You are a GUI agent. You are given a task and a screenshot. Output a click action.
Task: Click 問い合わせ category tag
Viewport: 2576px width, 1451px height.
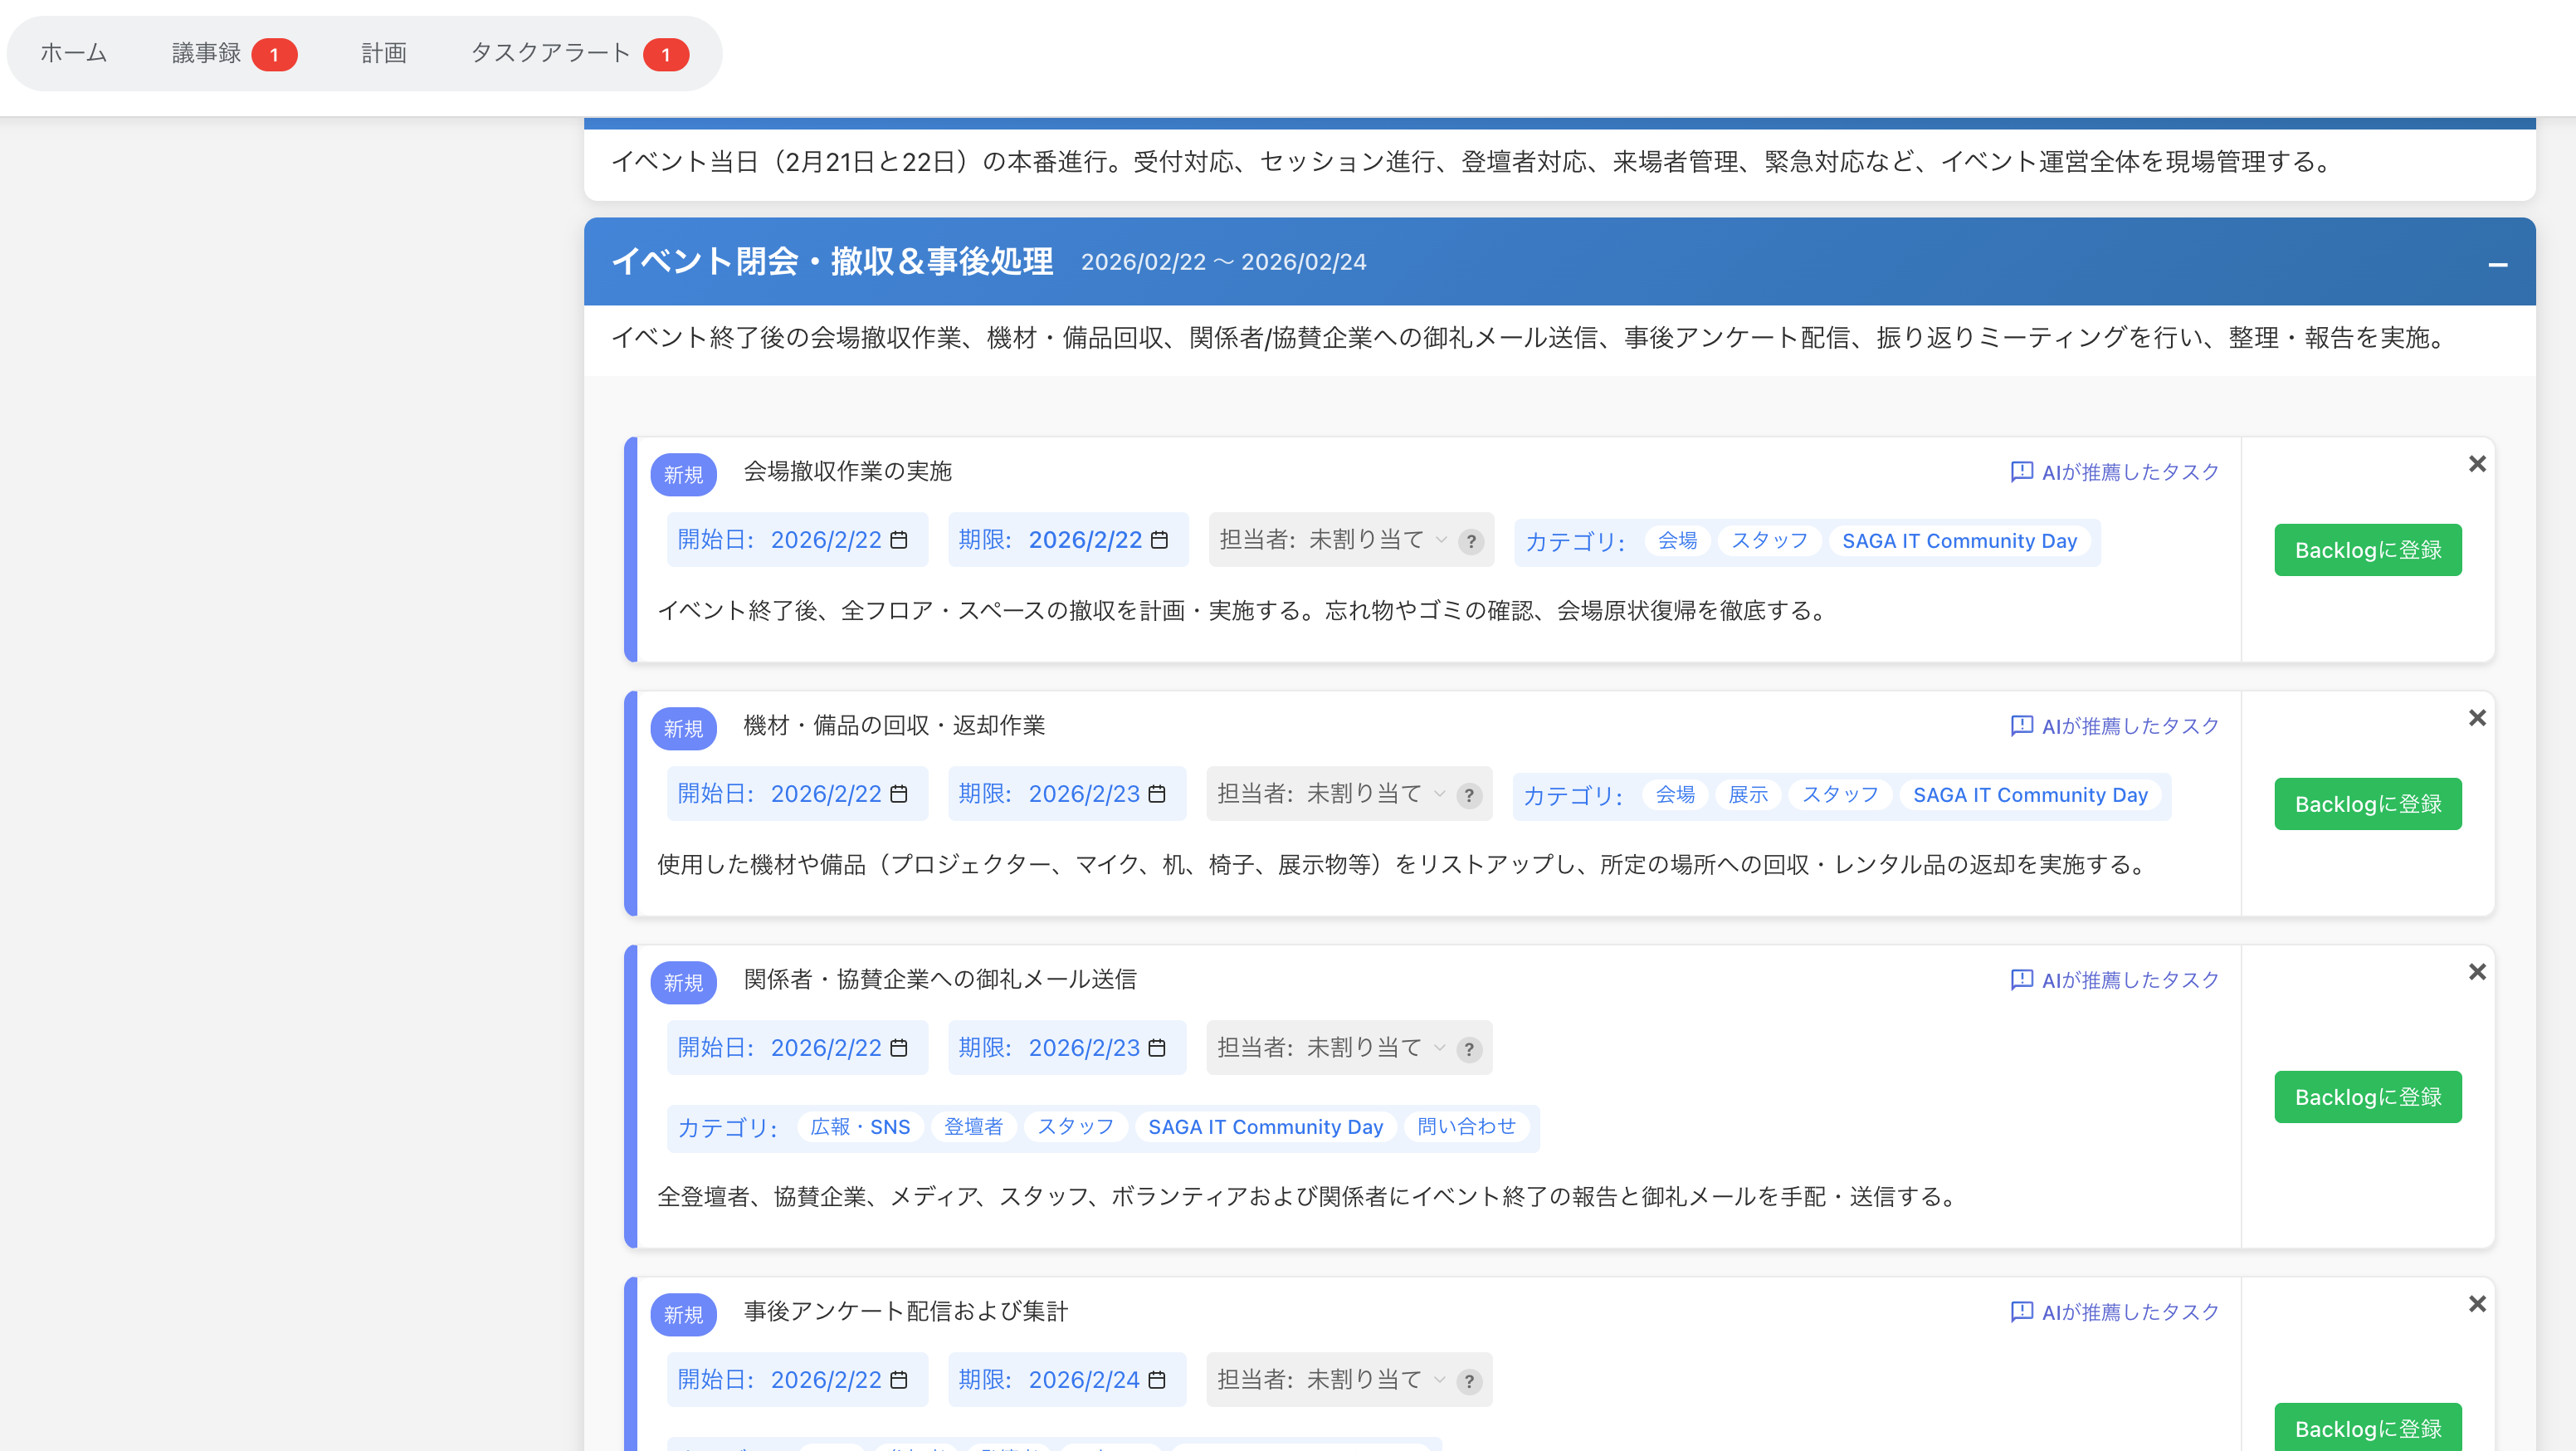(x=1466, y=1127)
